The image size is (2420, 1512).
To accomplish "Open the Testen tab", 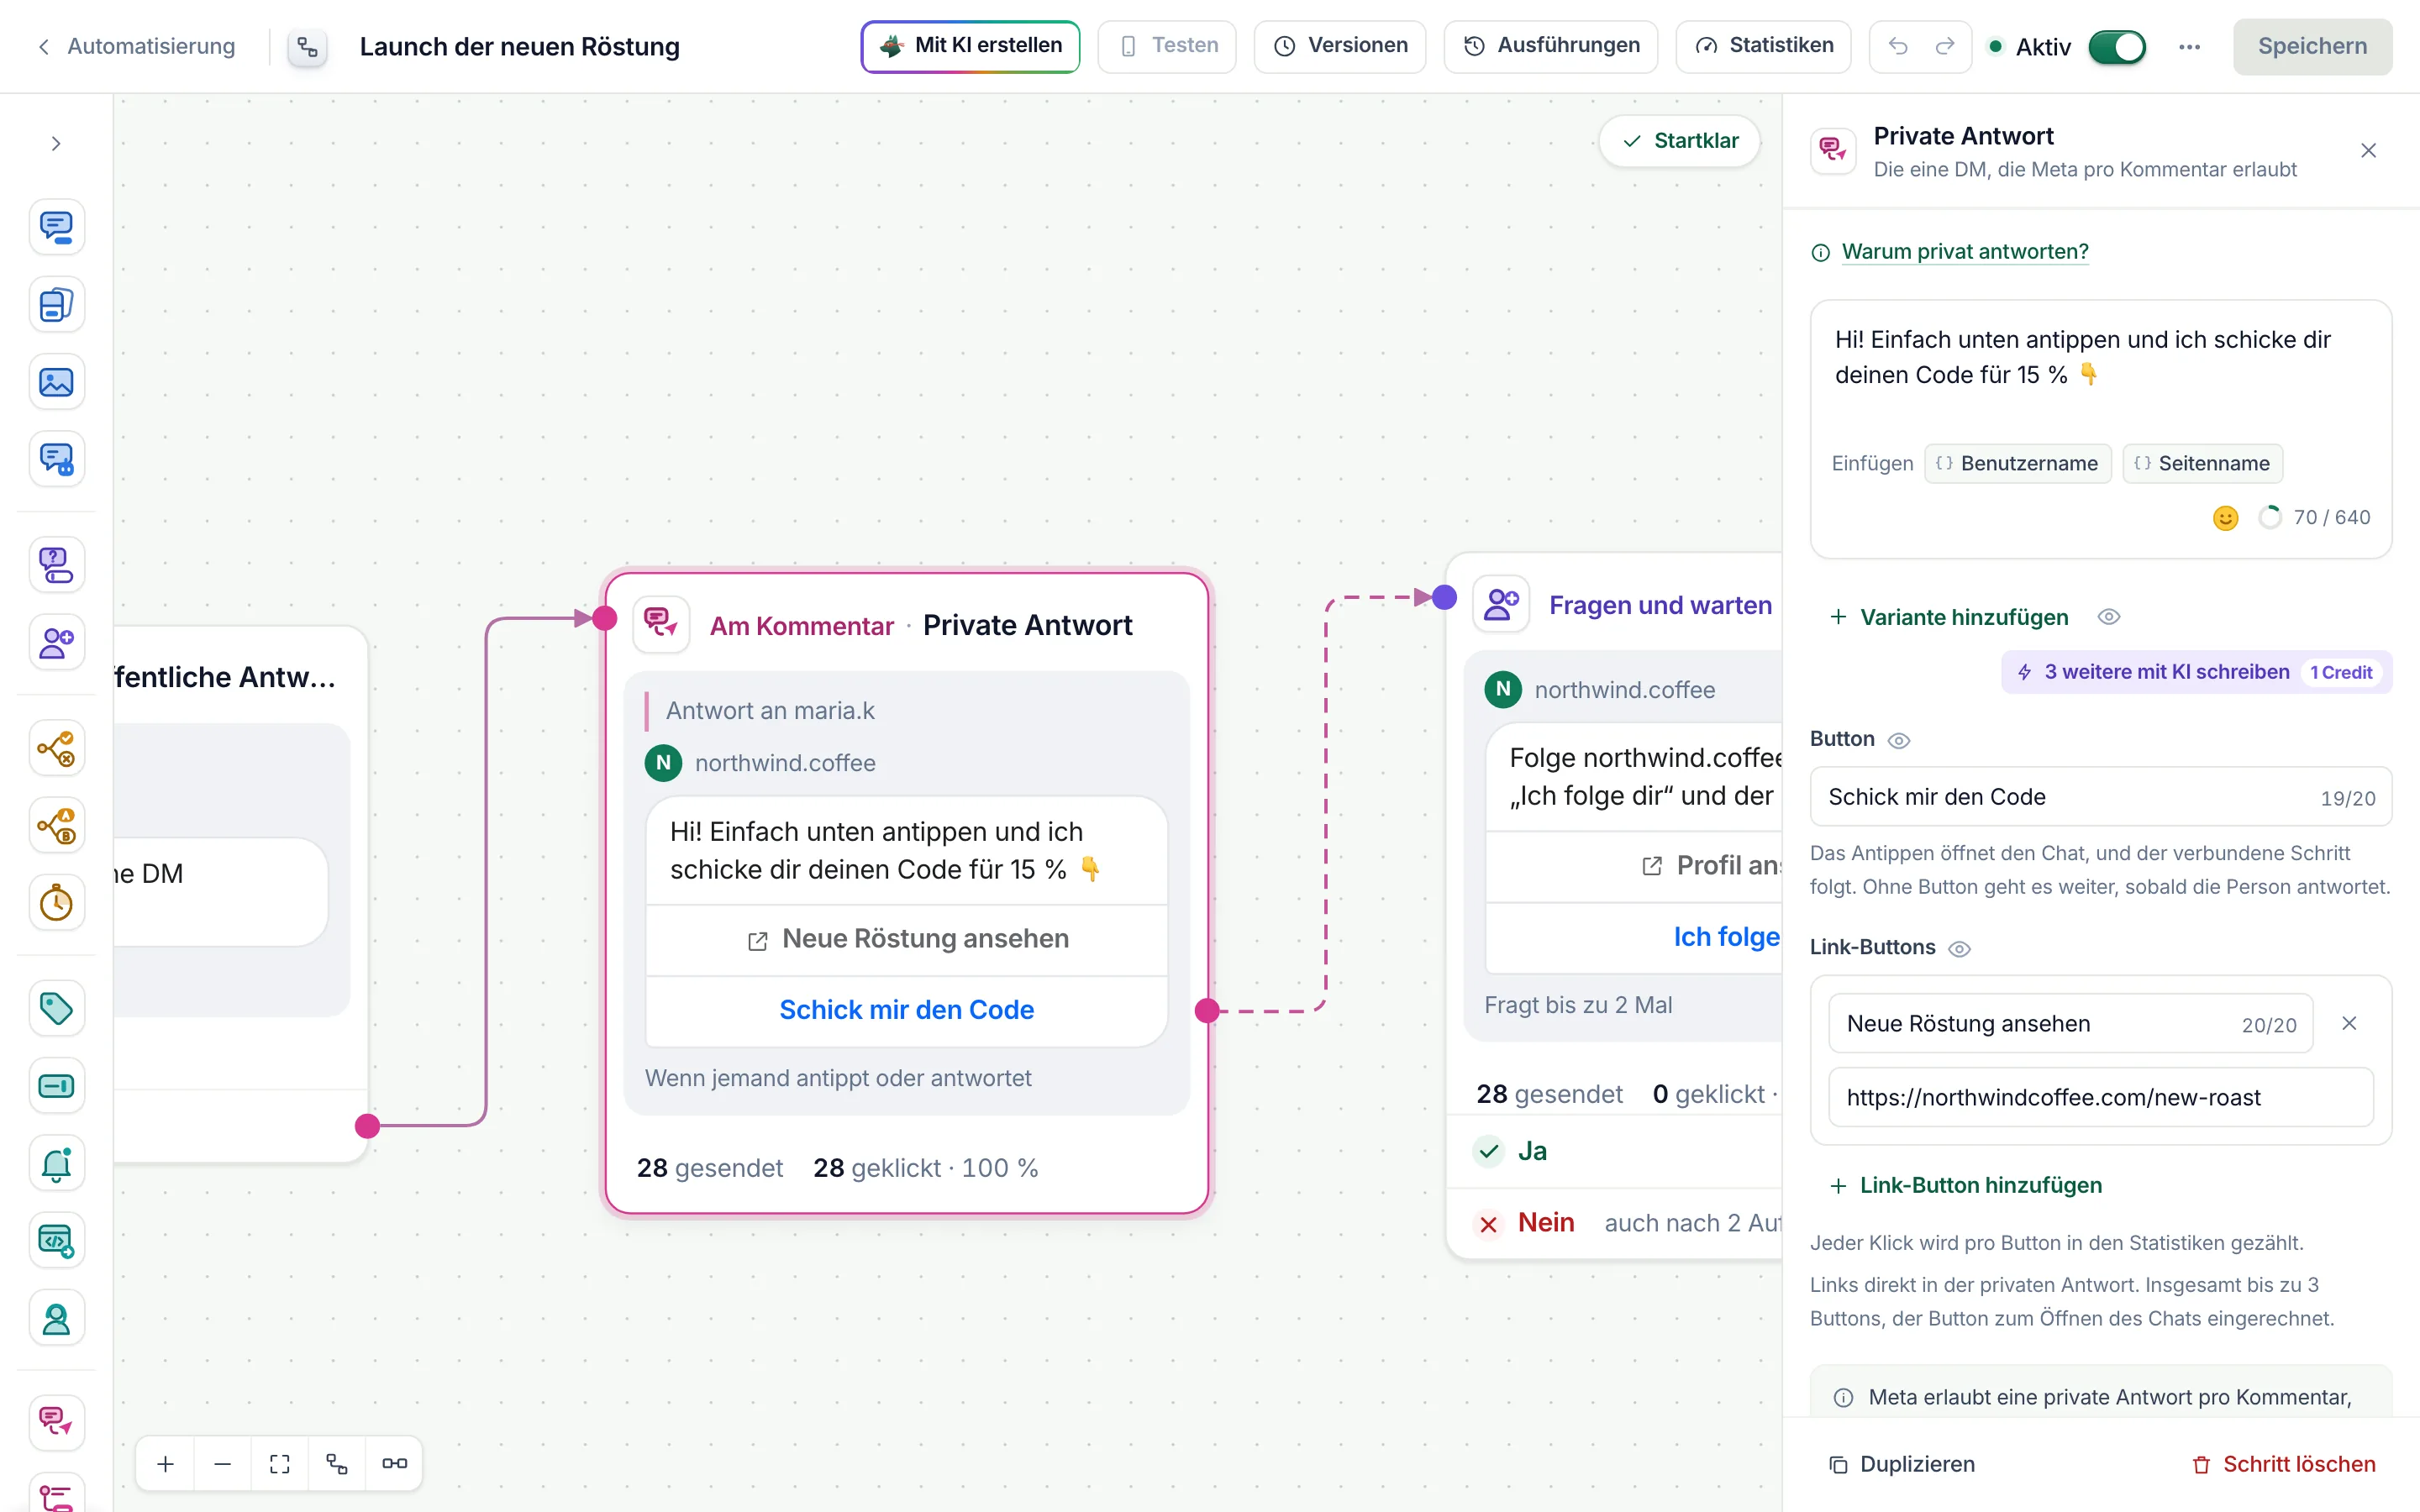I will (1167, 46).
